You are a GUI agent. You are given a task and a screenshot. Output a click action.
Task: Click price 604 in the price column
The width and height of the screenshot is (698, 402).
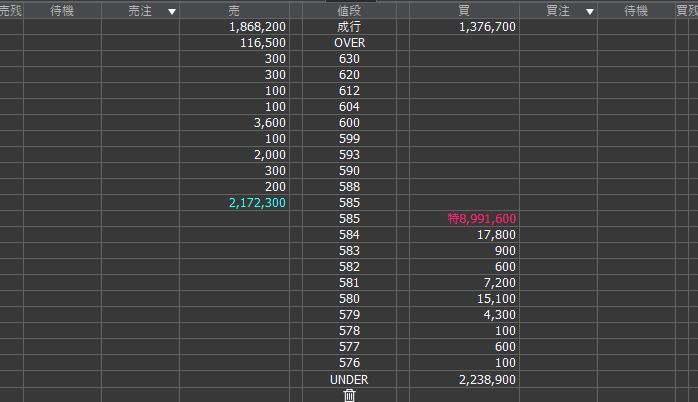tap(349, 107)
